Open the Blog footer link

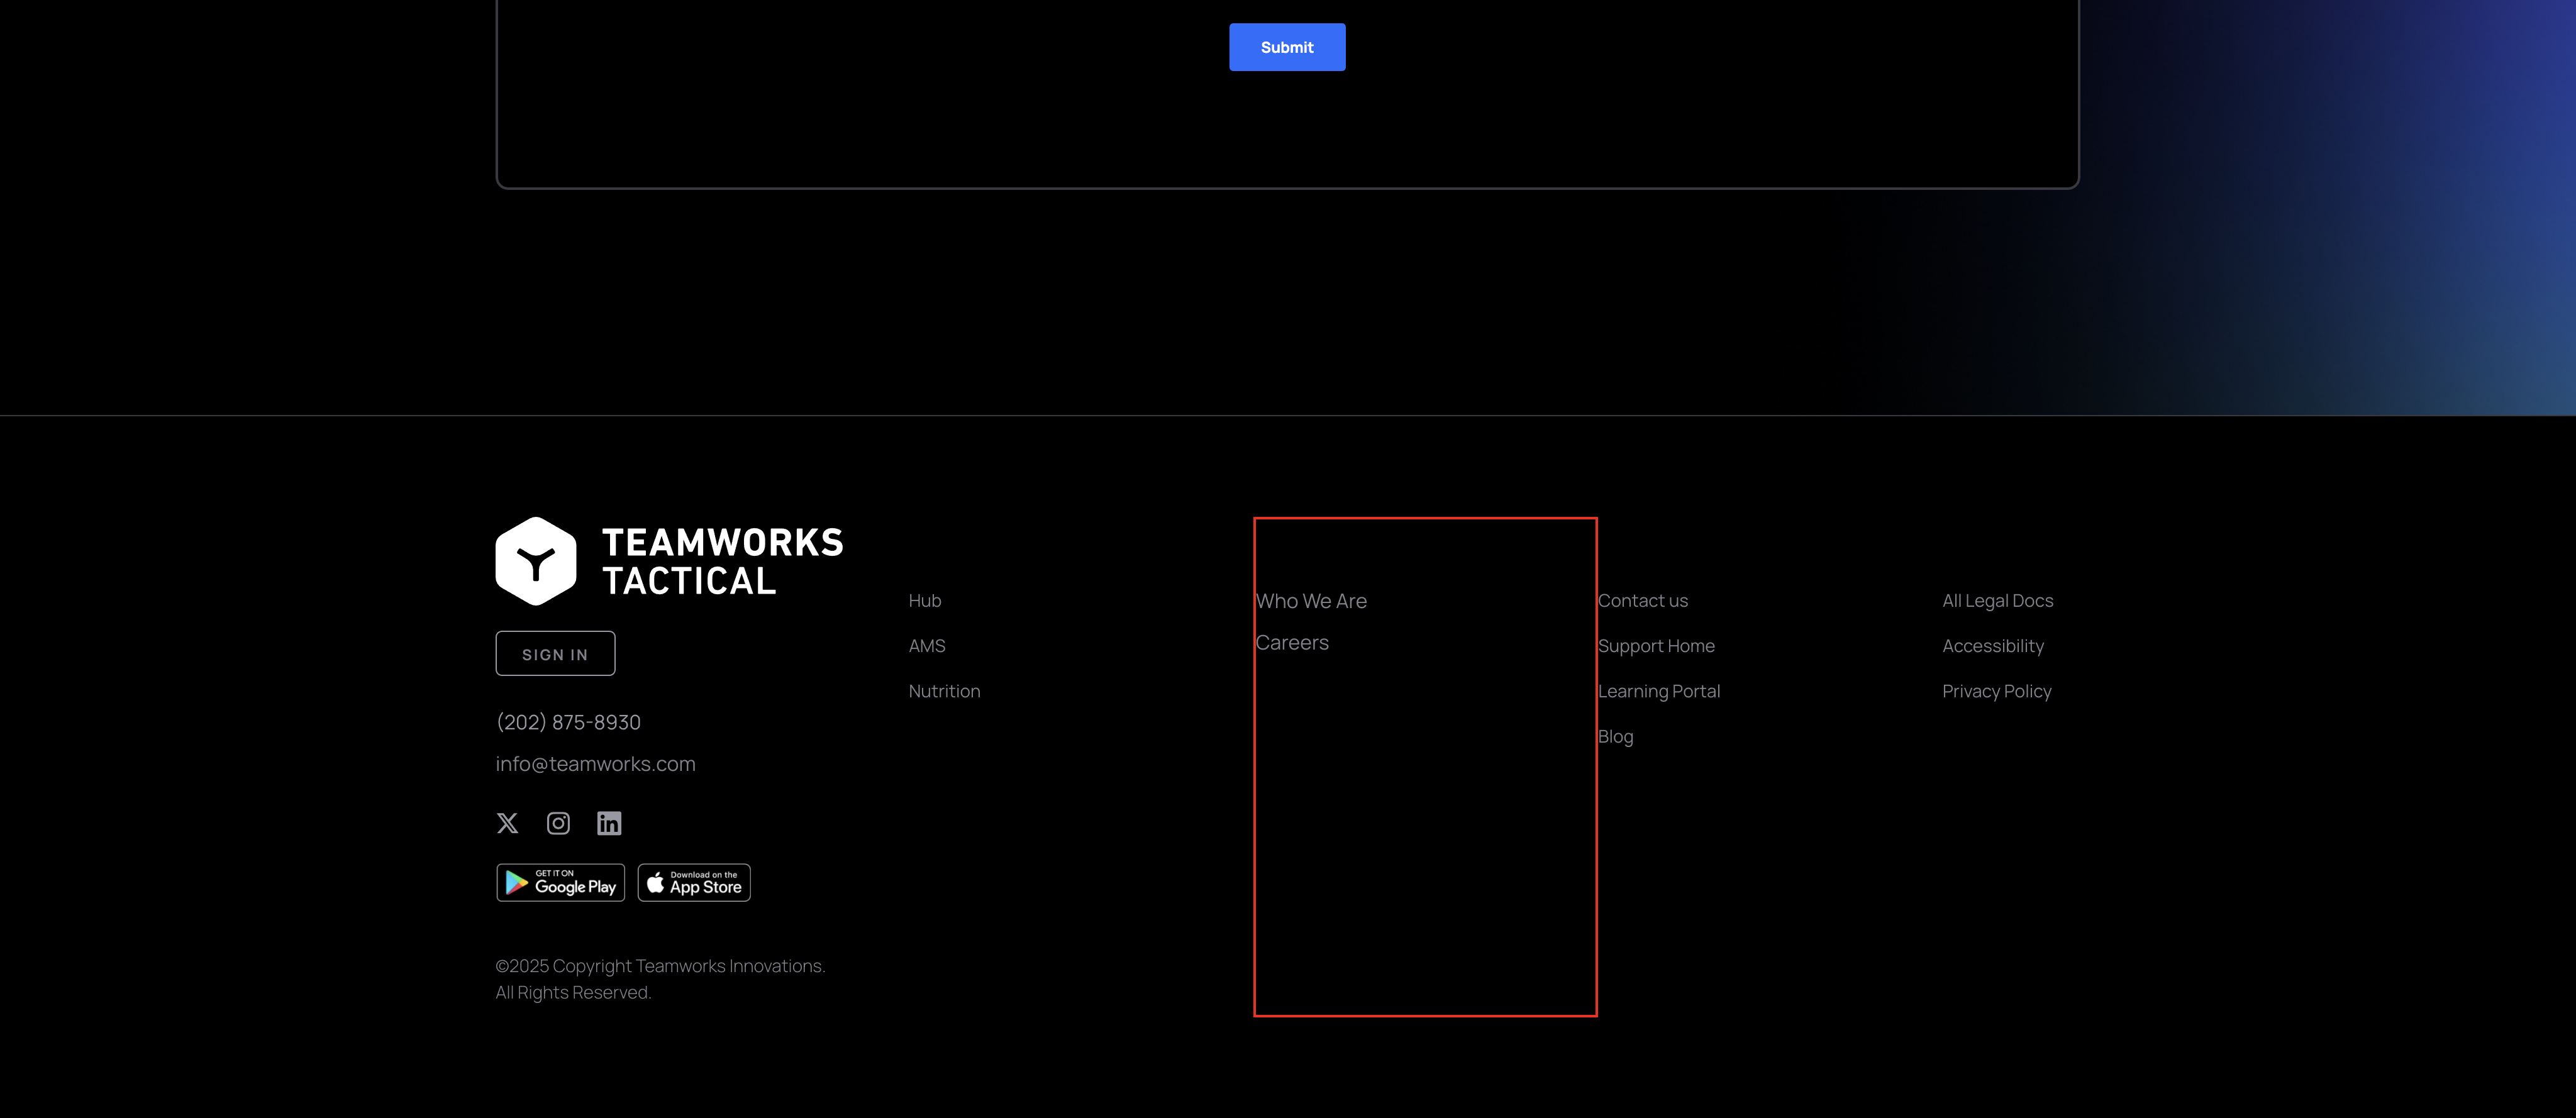click(x=1615, y=737)
